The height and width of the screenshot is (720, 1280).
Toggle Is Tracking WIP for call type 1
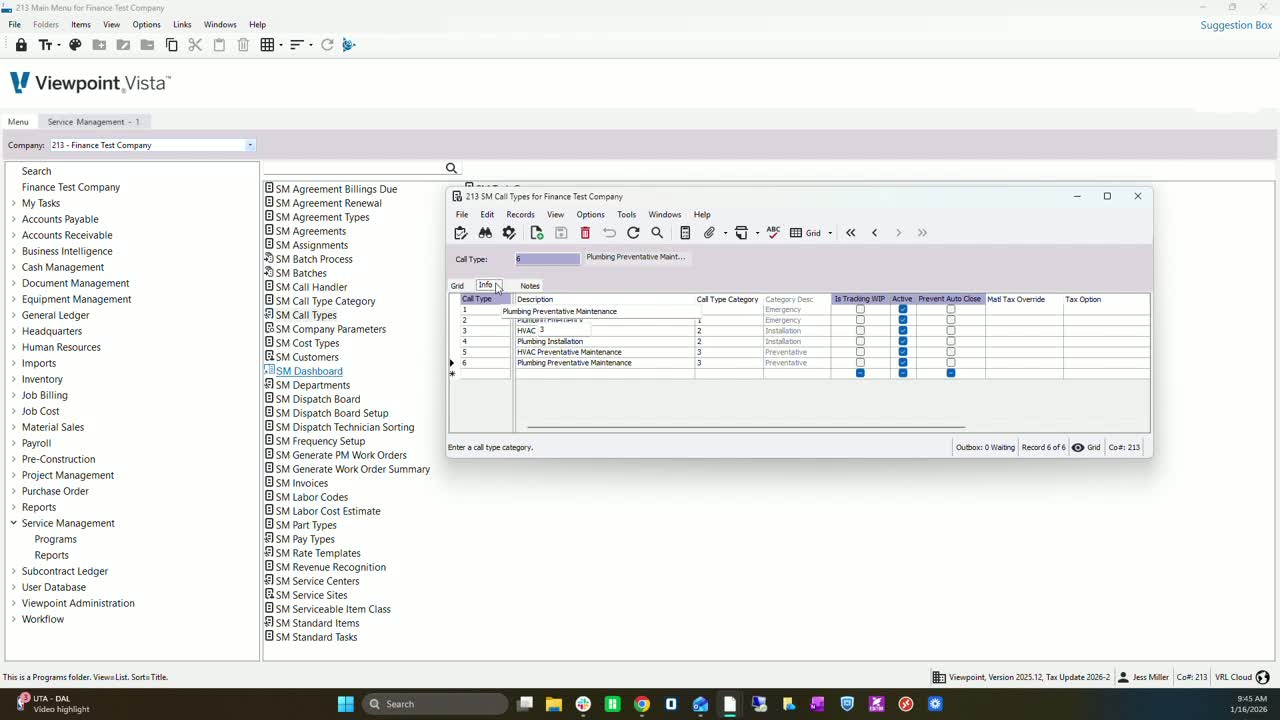[x=860, y=310]
